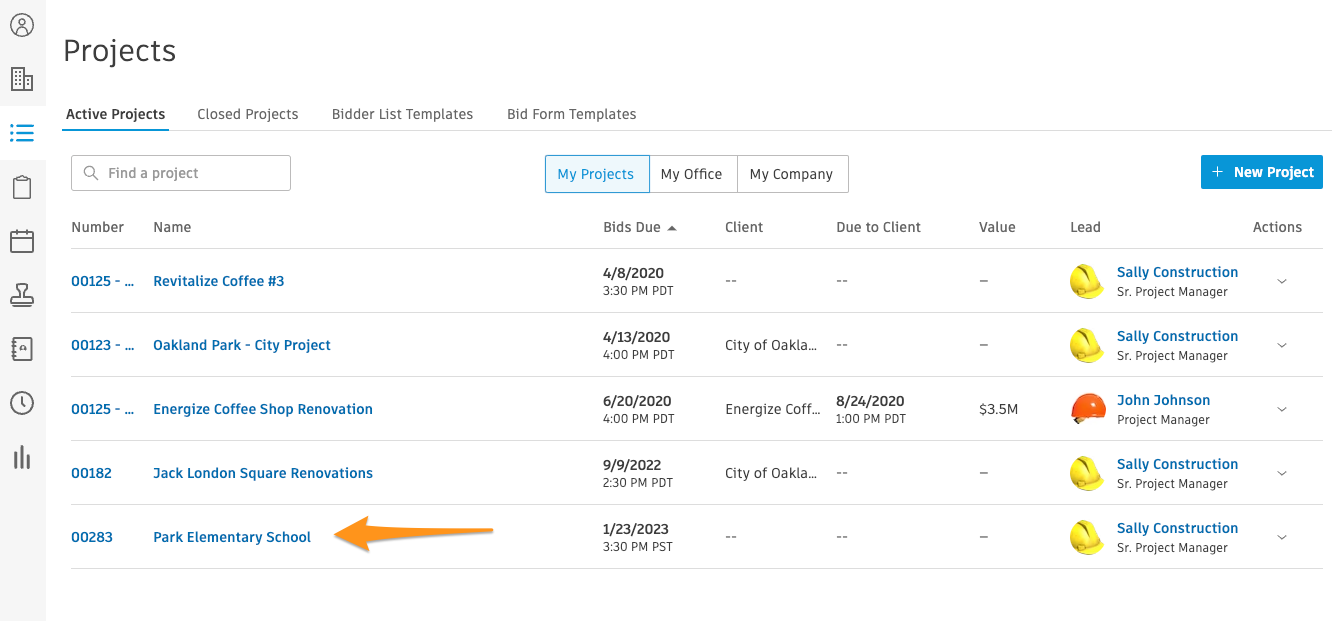Expand actions for Oakland Park - City Project
Image resolution: width=1342 pixels, height=621 pixels.
tap(1282, 345)
